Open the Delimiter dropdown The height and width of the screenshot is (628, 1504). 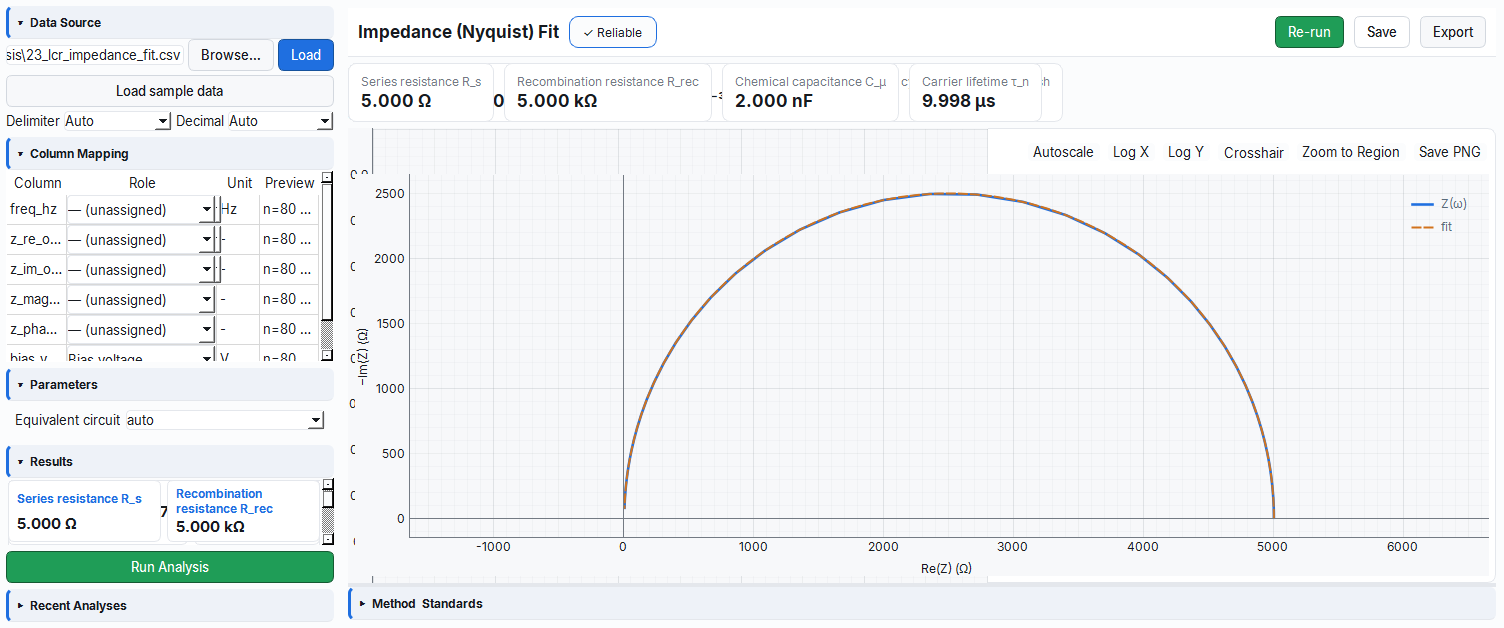tap(117, 121)
